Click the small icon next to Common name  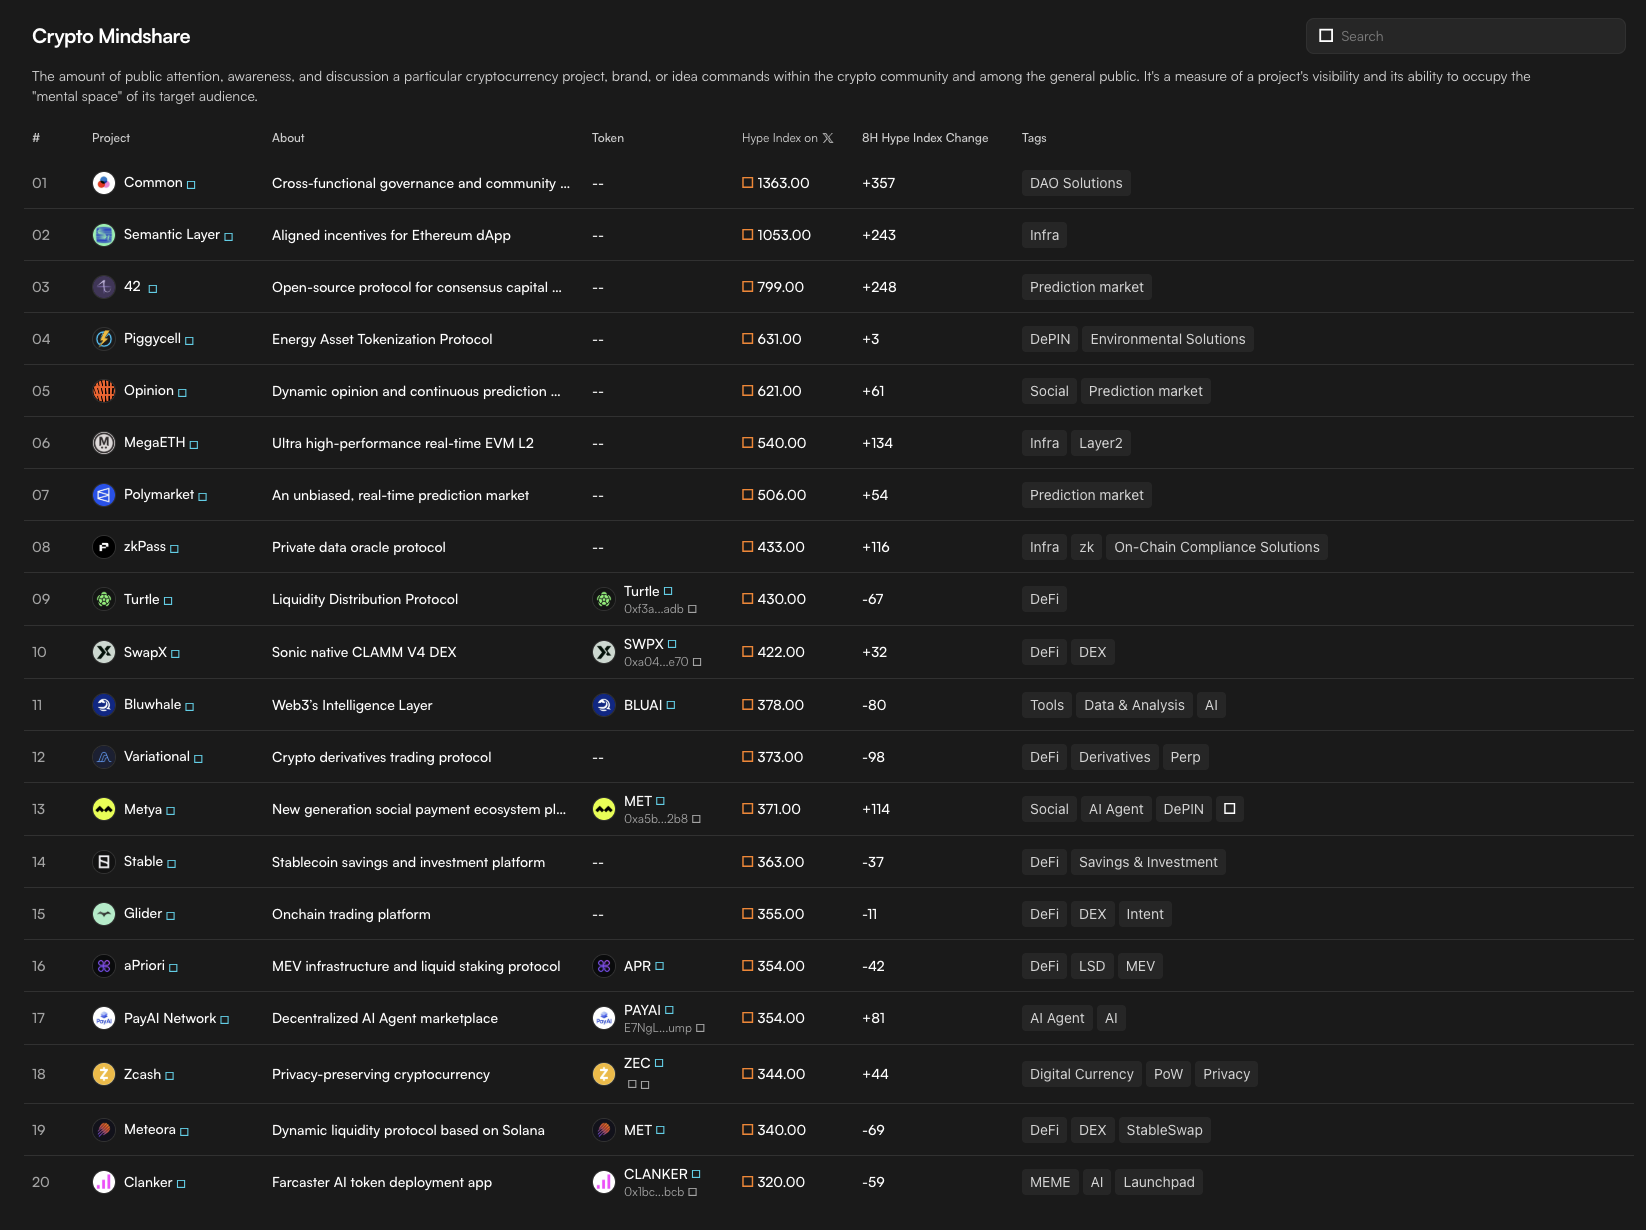coord(191,185)
